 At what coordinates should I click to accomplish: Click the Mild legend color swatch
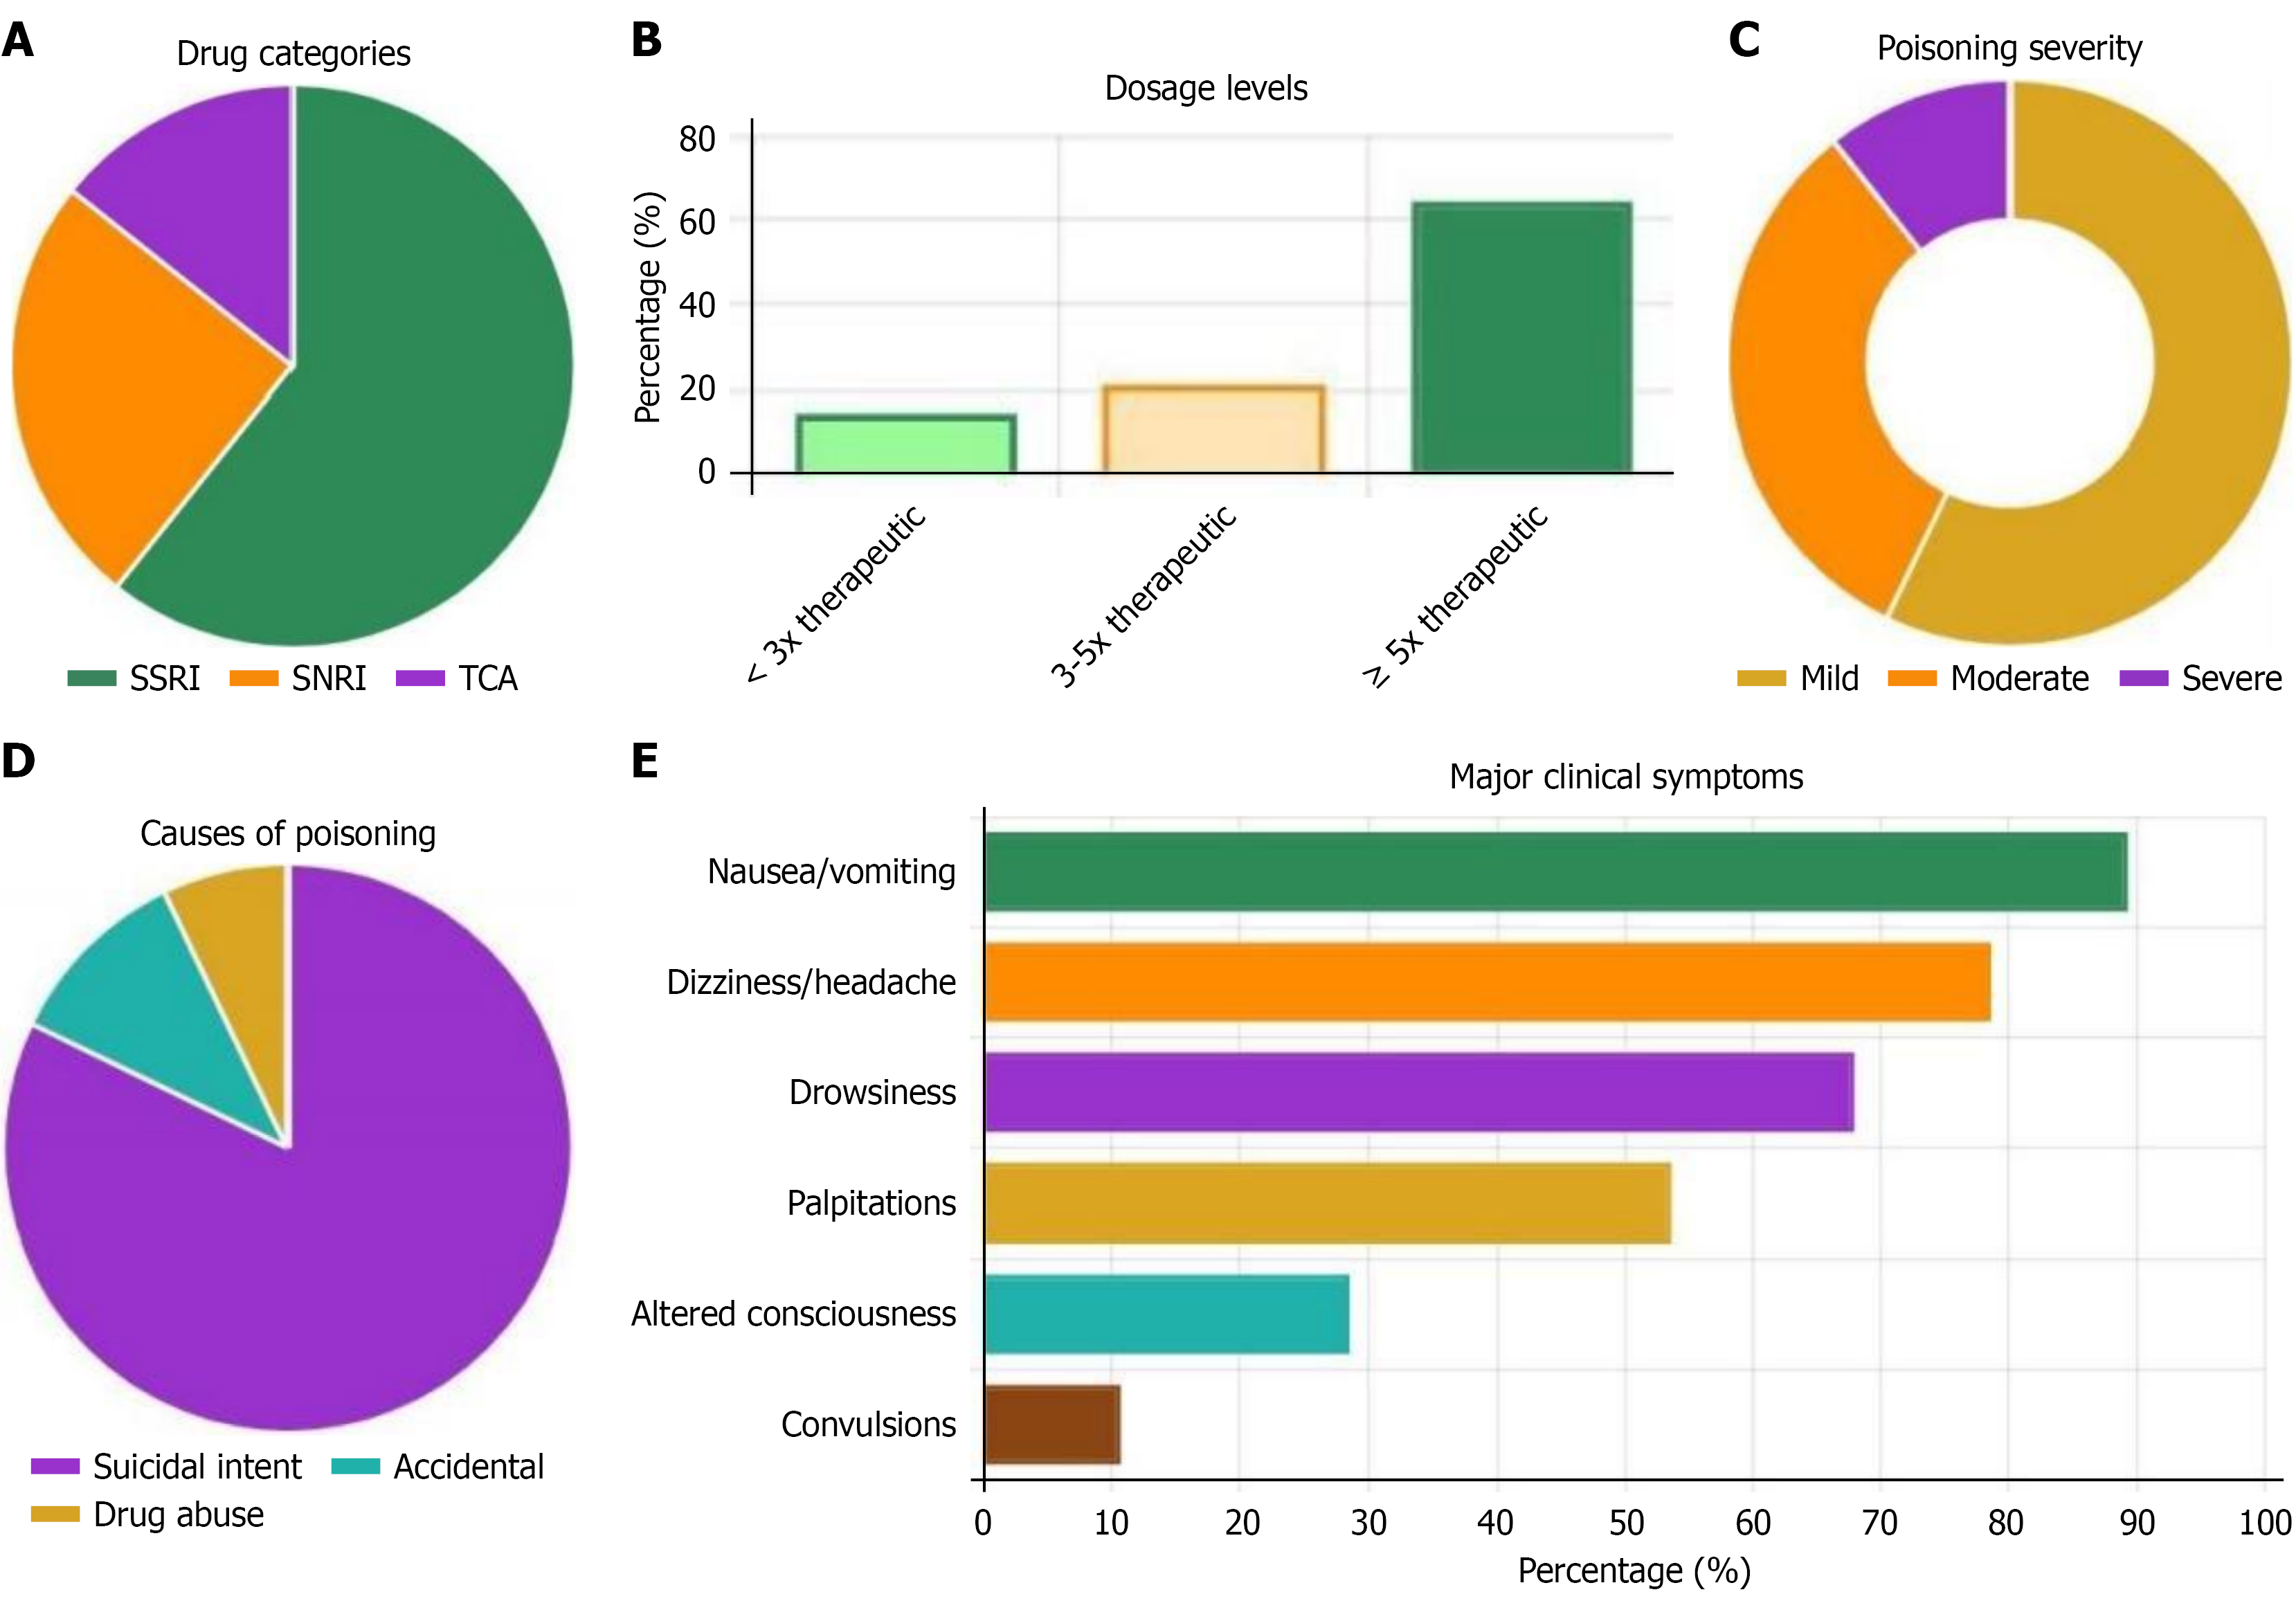pyautogui.click(x=1761, y=678)
